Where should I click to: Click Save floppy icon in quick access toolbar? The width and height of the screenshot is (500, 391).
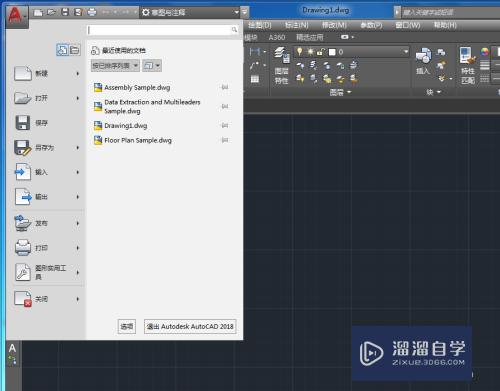click(x=65, y=12)
